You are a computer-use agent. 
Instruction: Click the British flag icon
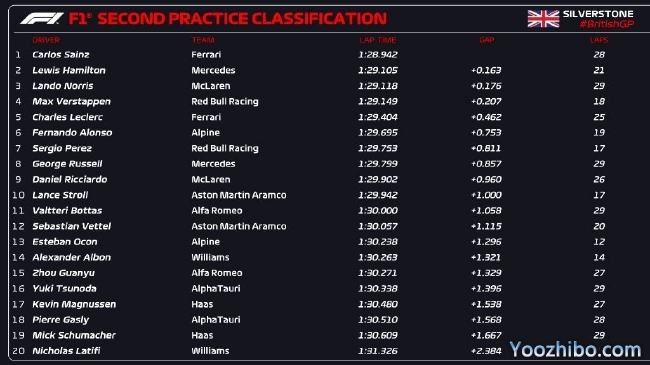click(543, 19)
